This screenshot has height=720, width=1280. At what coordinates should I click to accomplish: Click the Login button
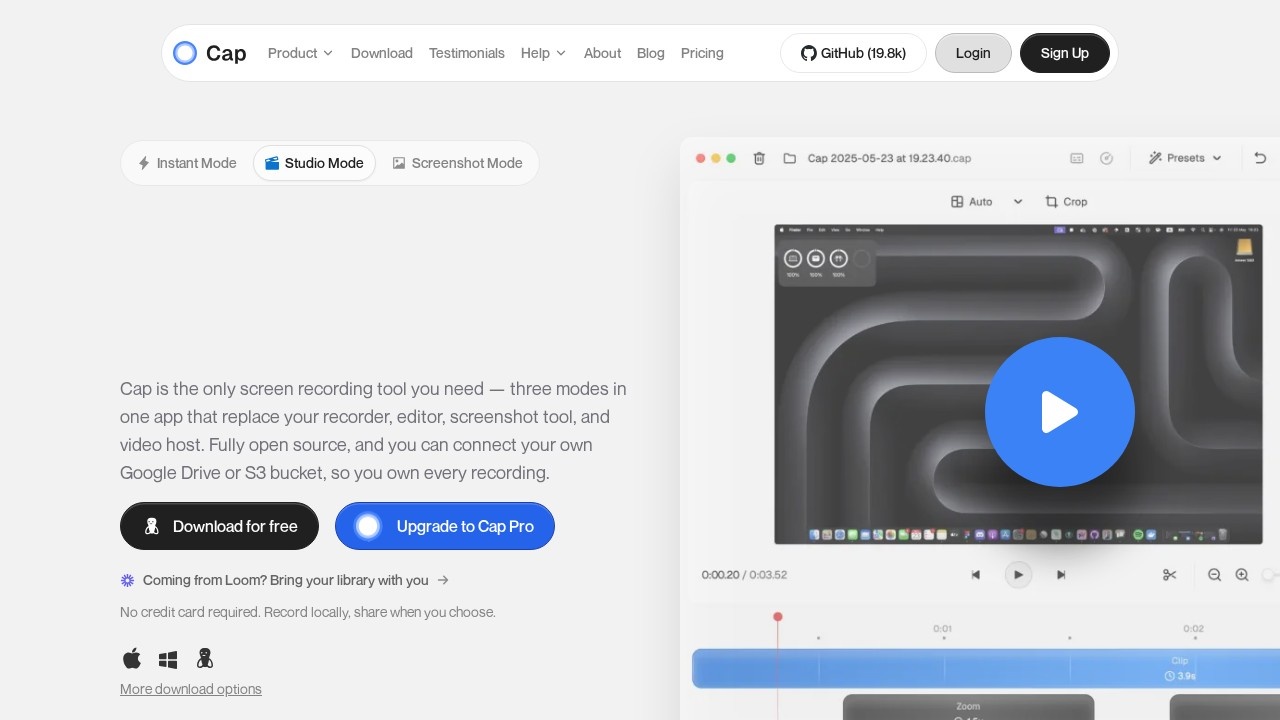(x=973, y=53)
